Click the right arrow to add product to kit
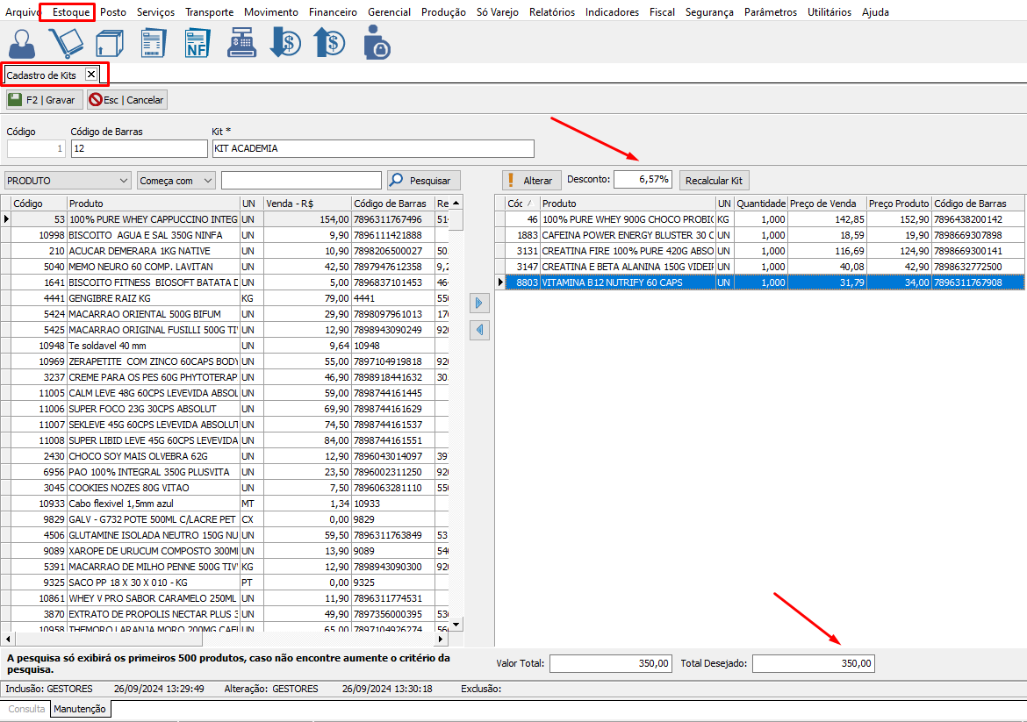The image size is (1027, 722). pyautogui.click(x=478, y=303)
